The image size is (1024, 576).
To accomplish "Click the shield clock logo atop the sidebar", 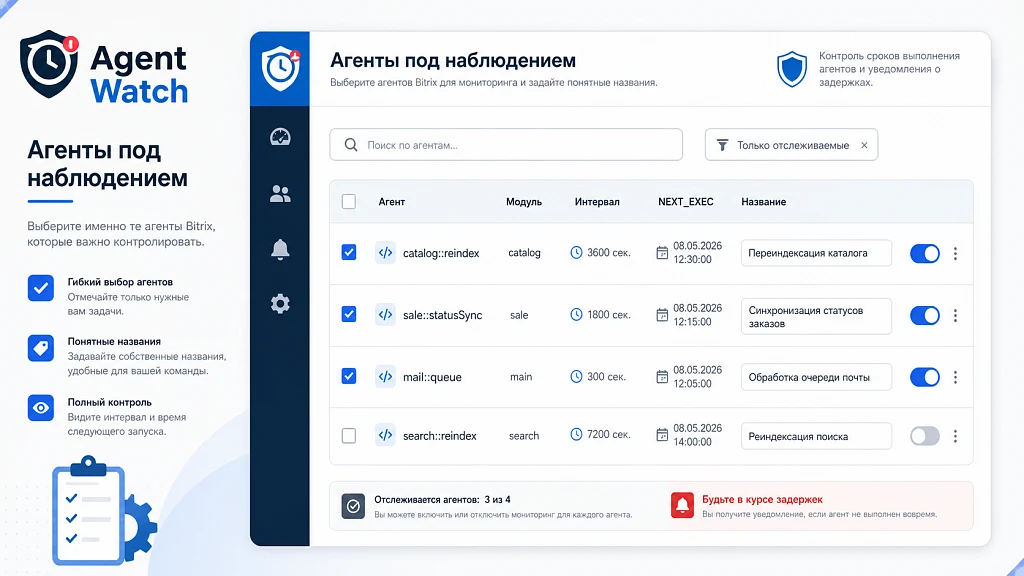I will point(280,69).
